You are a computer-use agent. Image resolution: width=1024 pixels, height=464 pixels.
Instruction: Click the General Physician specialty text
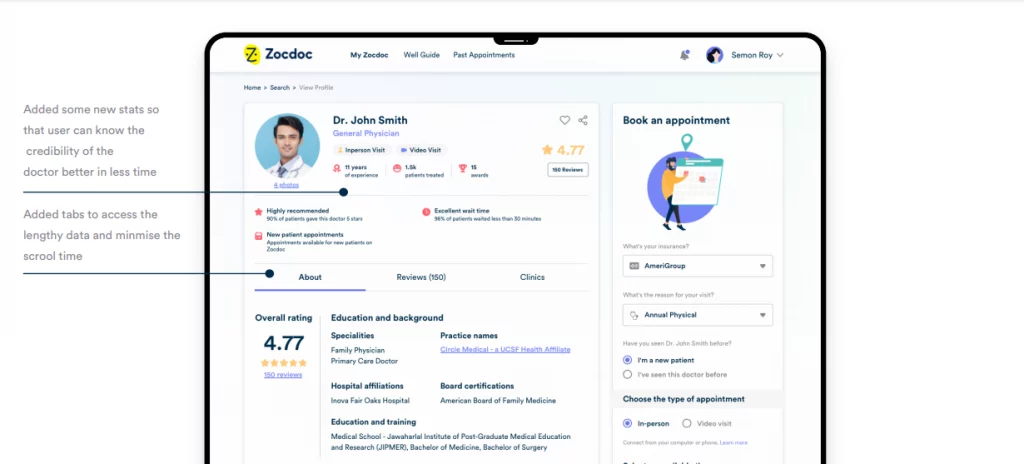(366, 133)
